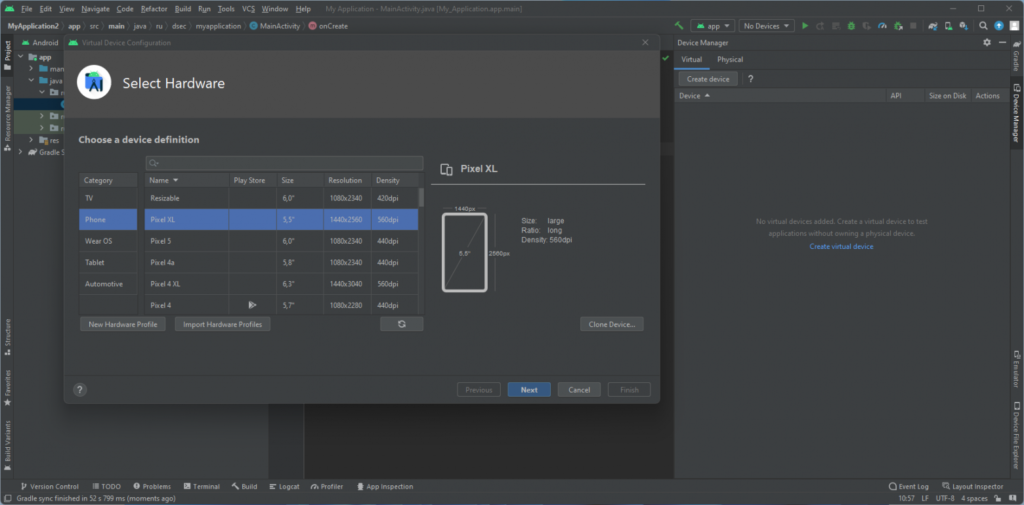Viewport: 1024px width, 505px height.
Task: Click the Clone Device button
Action: pos(612,324)
